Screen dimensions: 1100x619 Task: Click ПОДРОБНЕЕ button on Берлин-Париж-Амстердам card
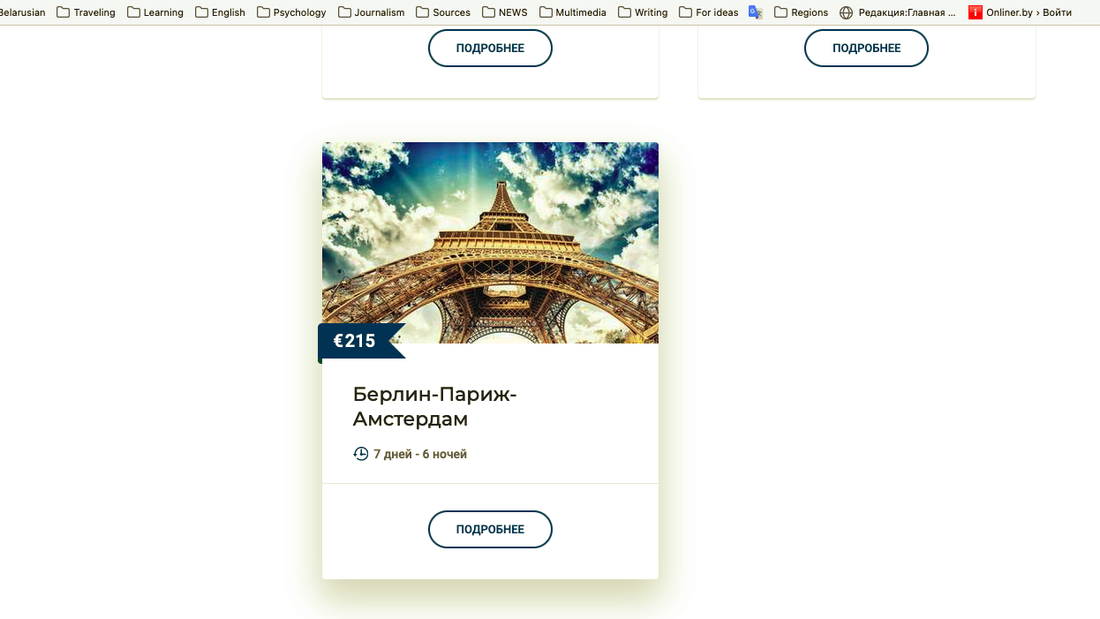click(490, 529)
